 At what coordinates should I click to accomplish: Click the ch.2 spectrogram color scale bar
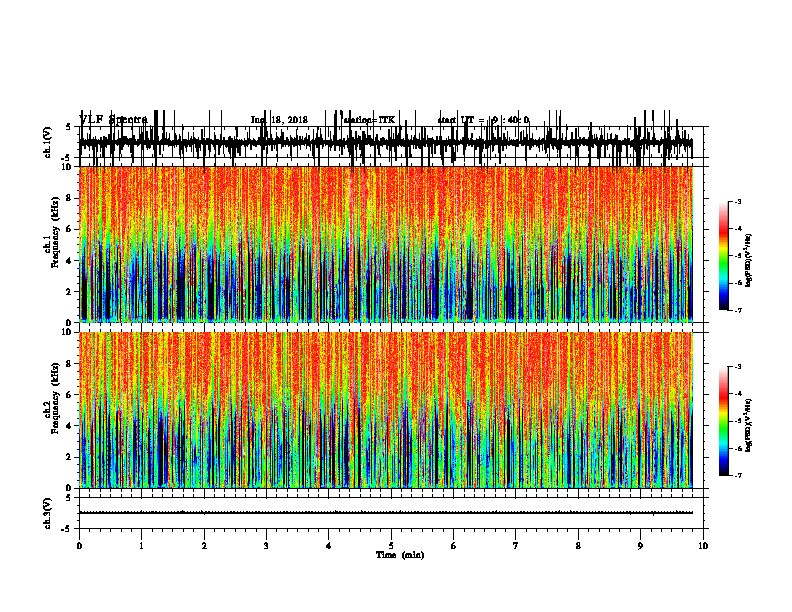coord(724,421)
